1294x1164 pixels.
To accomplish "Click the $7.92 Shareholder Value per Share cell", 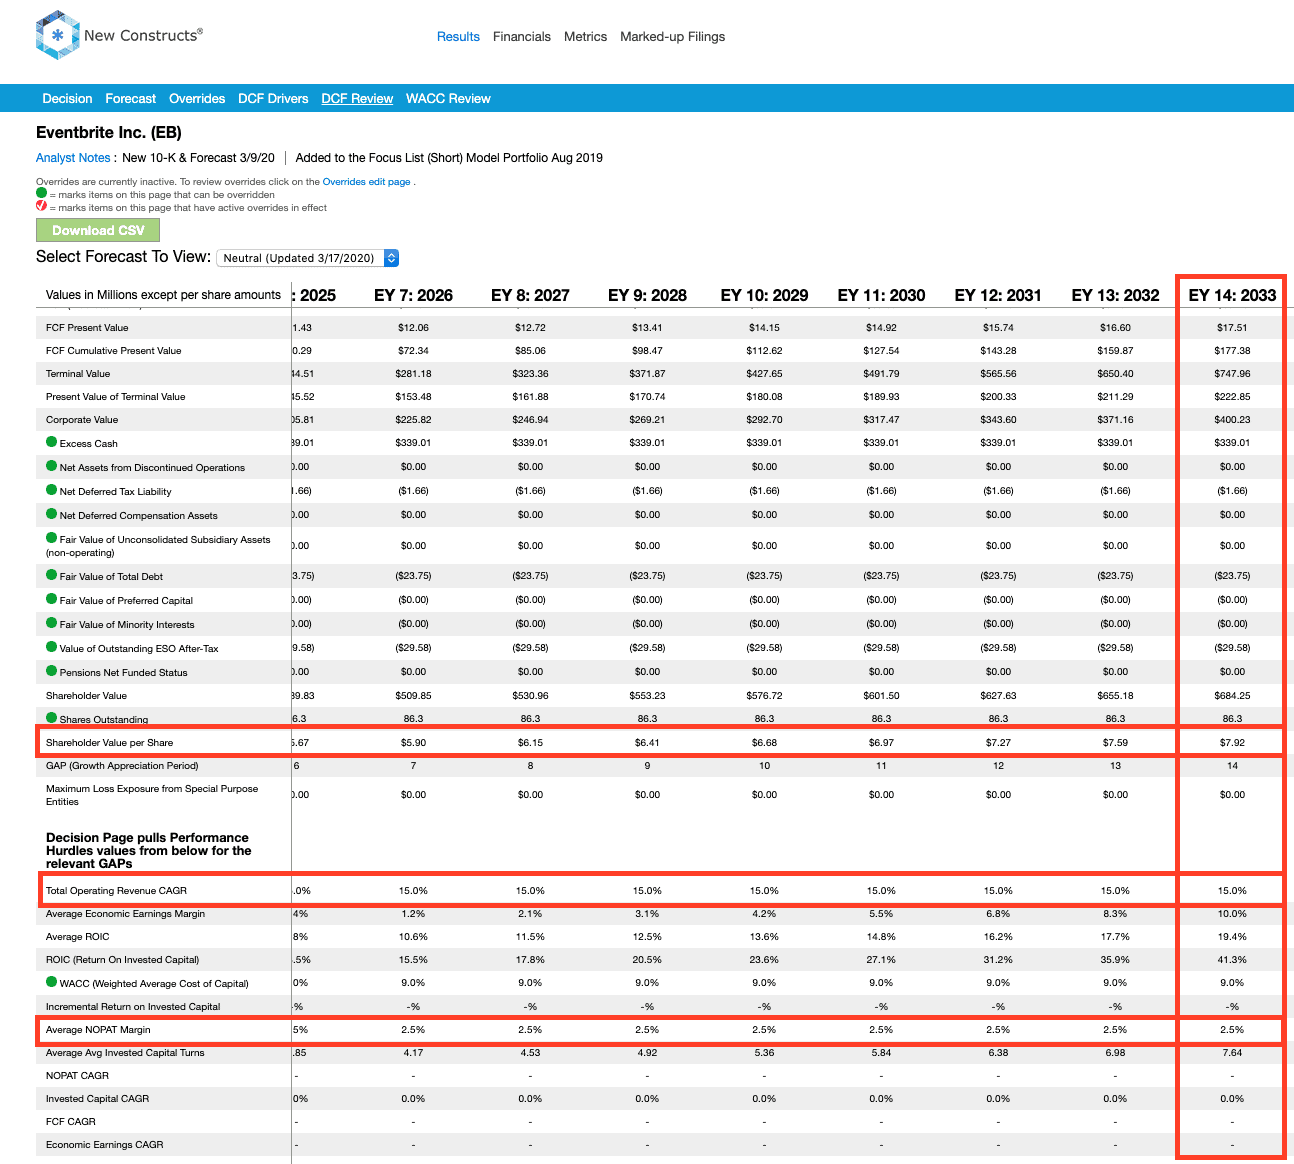I will point(1232,743).
